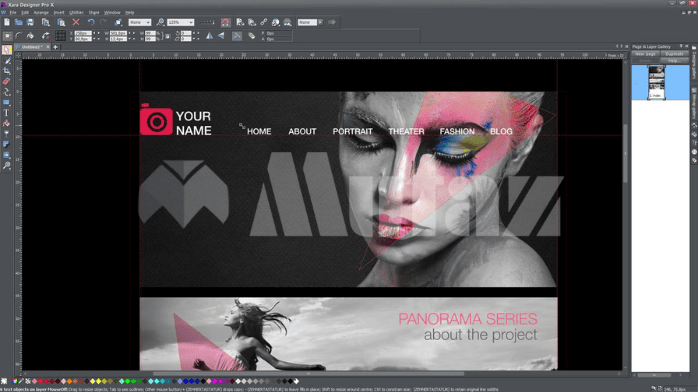Click ABOUT nav text on canvas
The height and width of the screenshot is (392, 698).
(302, 131)
